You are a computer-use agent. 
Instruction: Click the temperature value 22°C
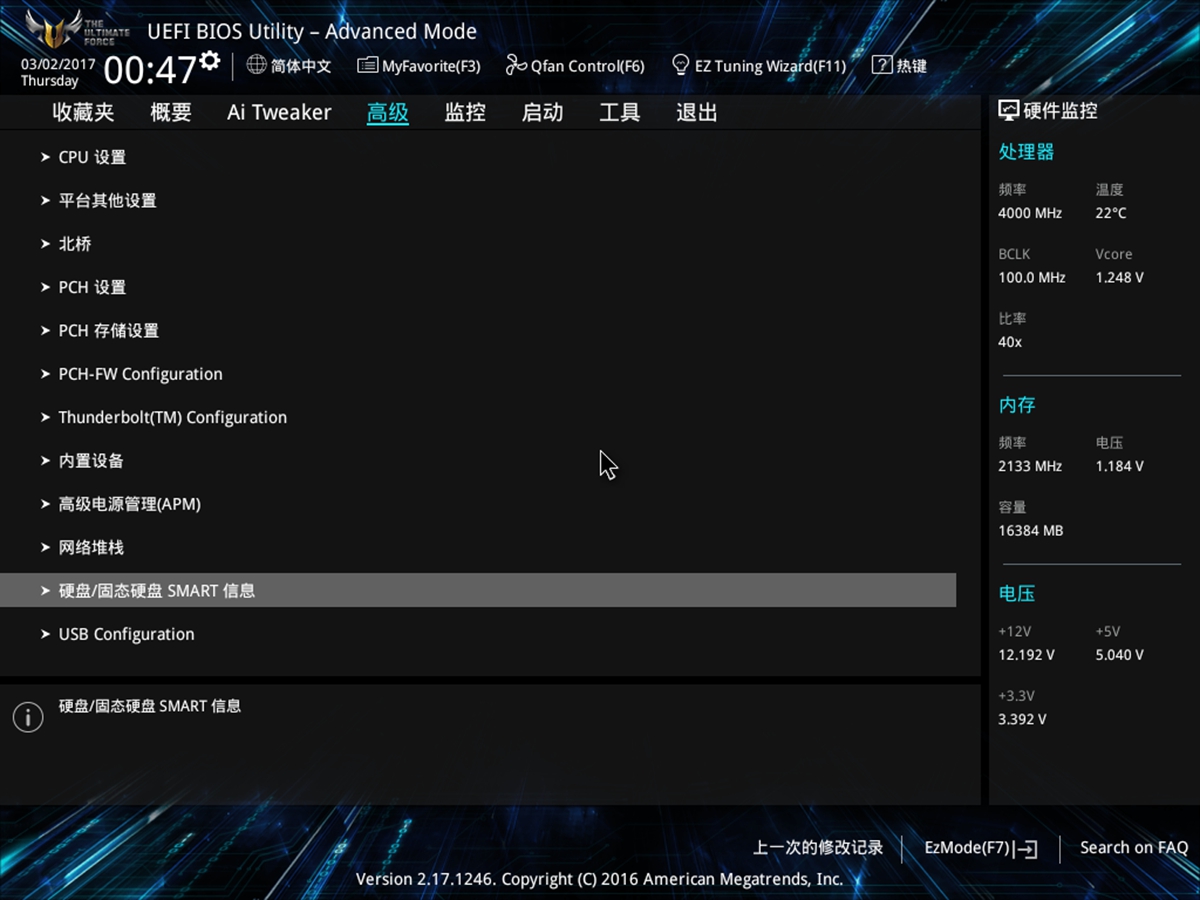click(x=1111, y=213)
